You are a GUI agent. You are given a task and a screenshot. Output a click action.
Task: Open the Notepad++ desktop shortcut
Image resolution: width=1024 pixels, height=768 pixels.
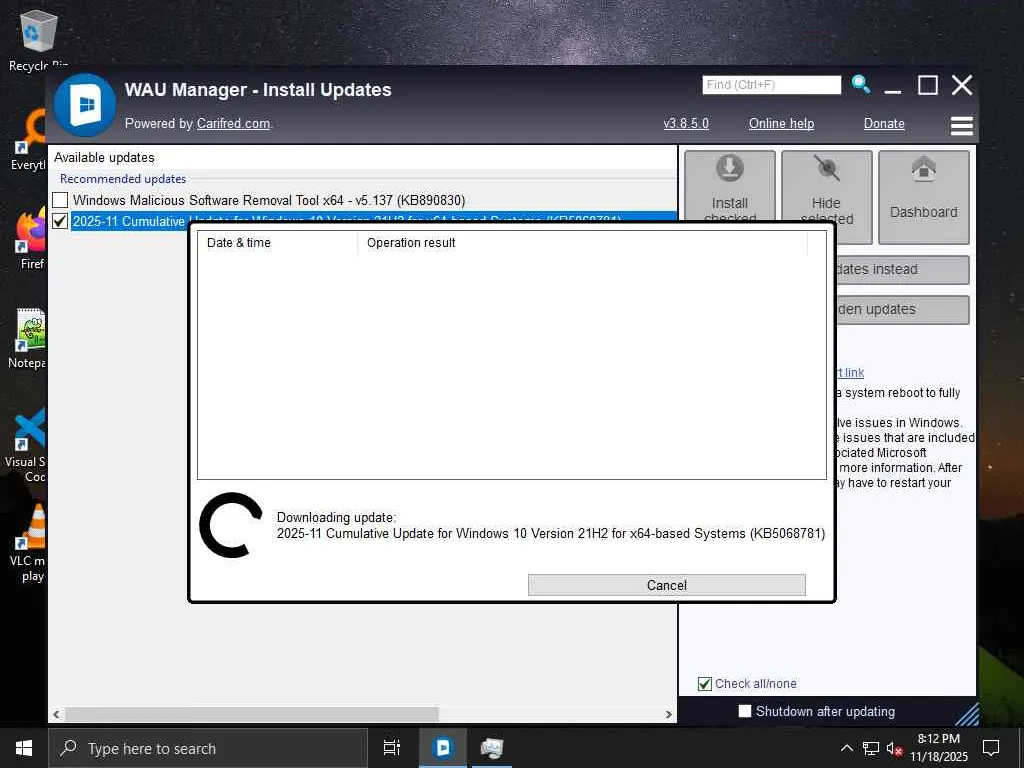point(27,338)
